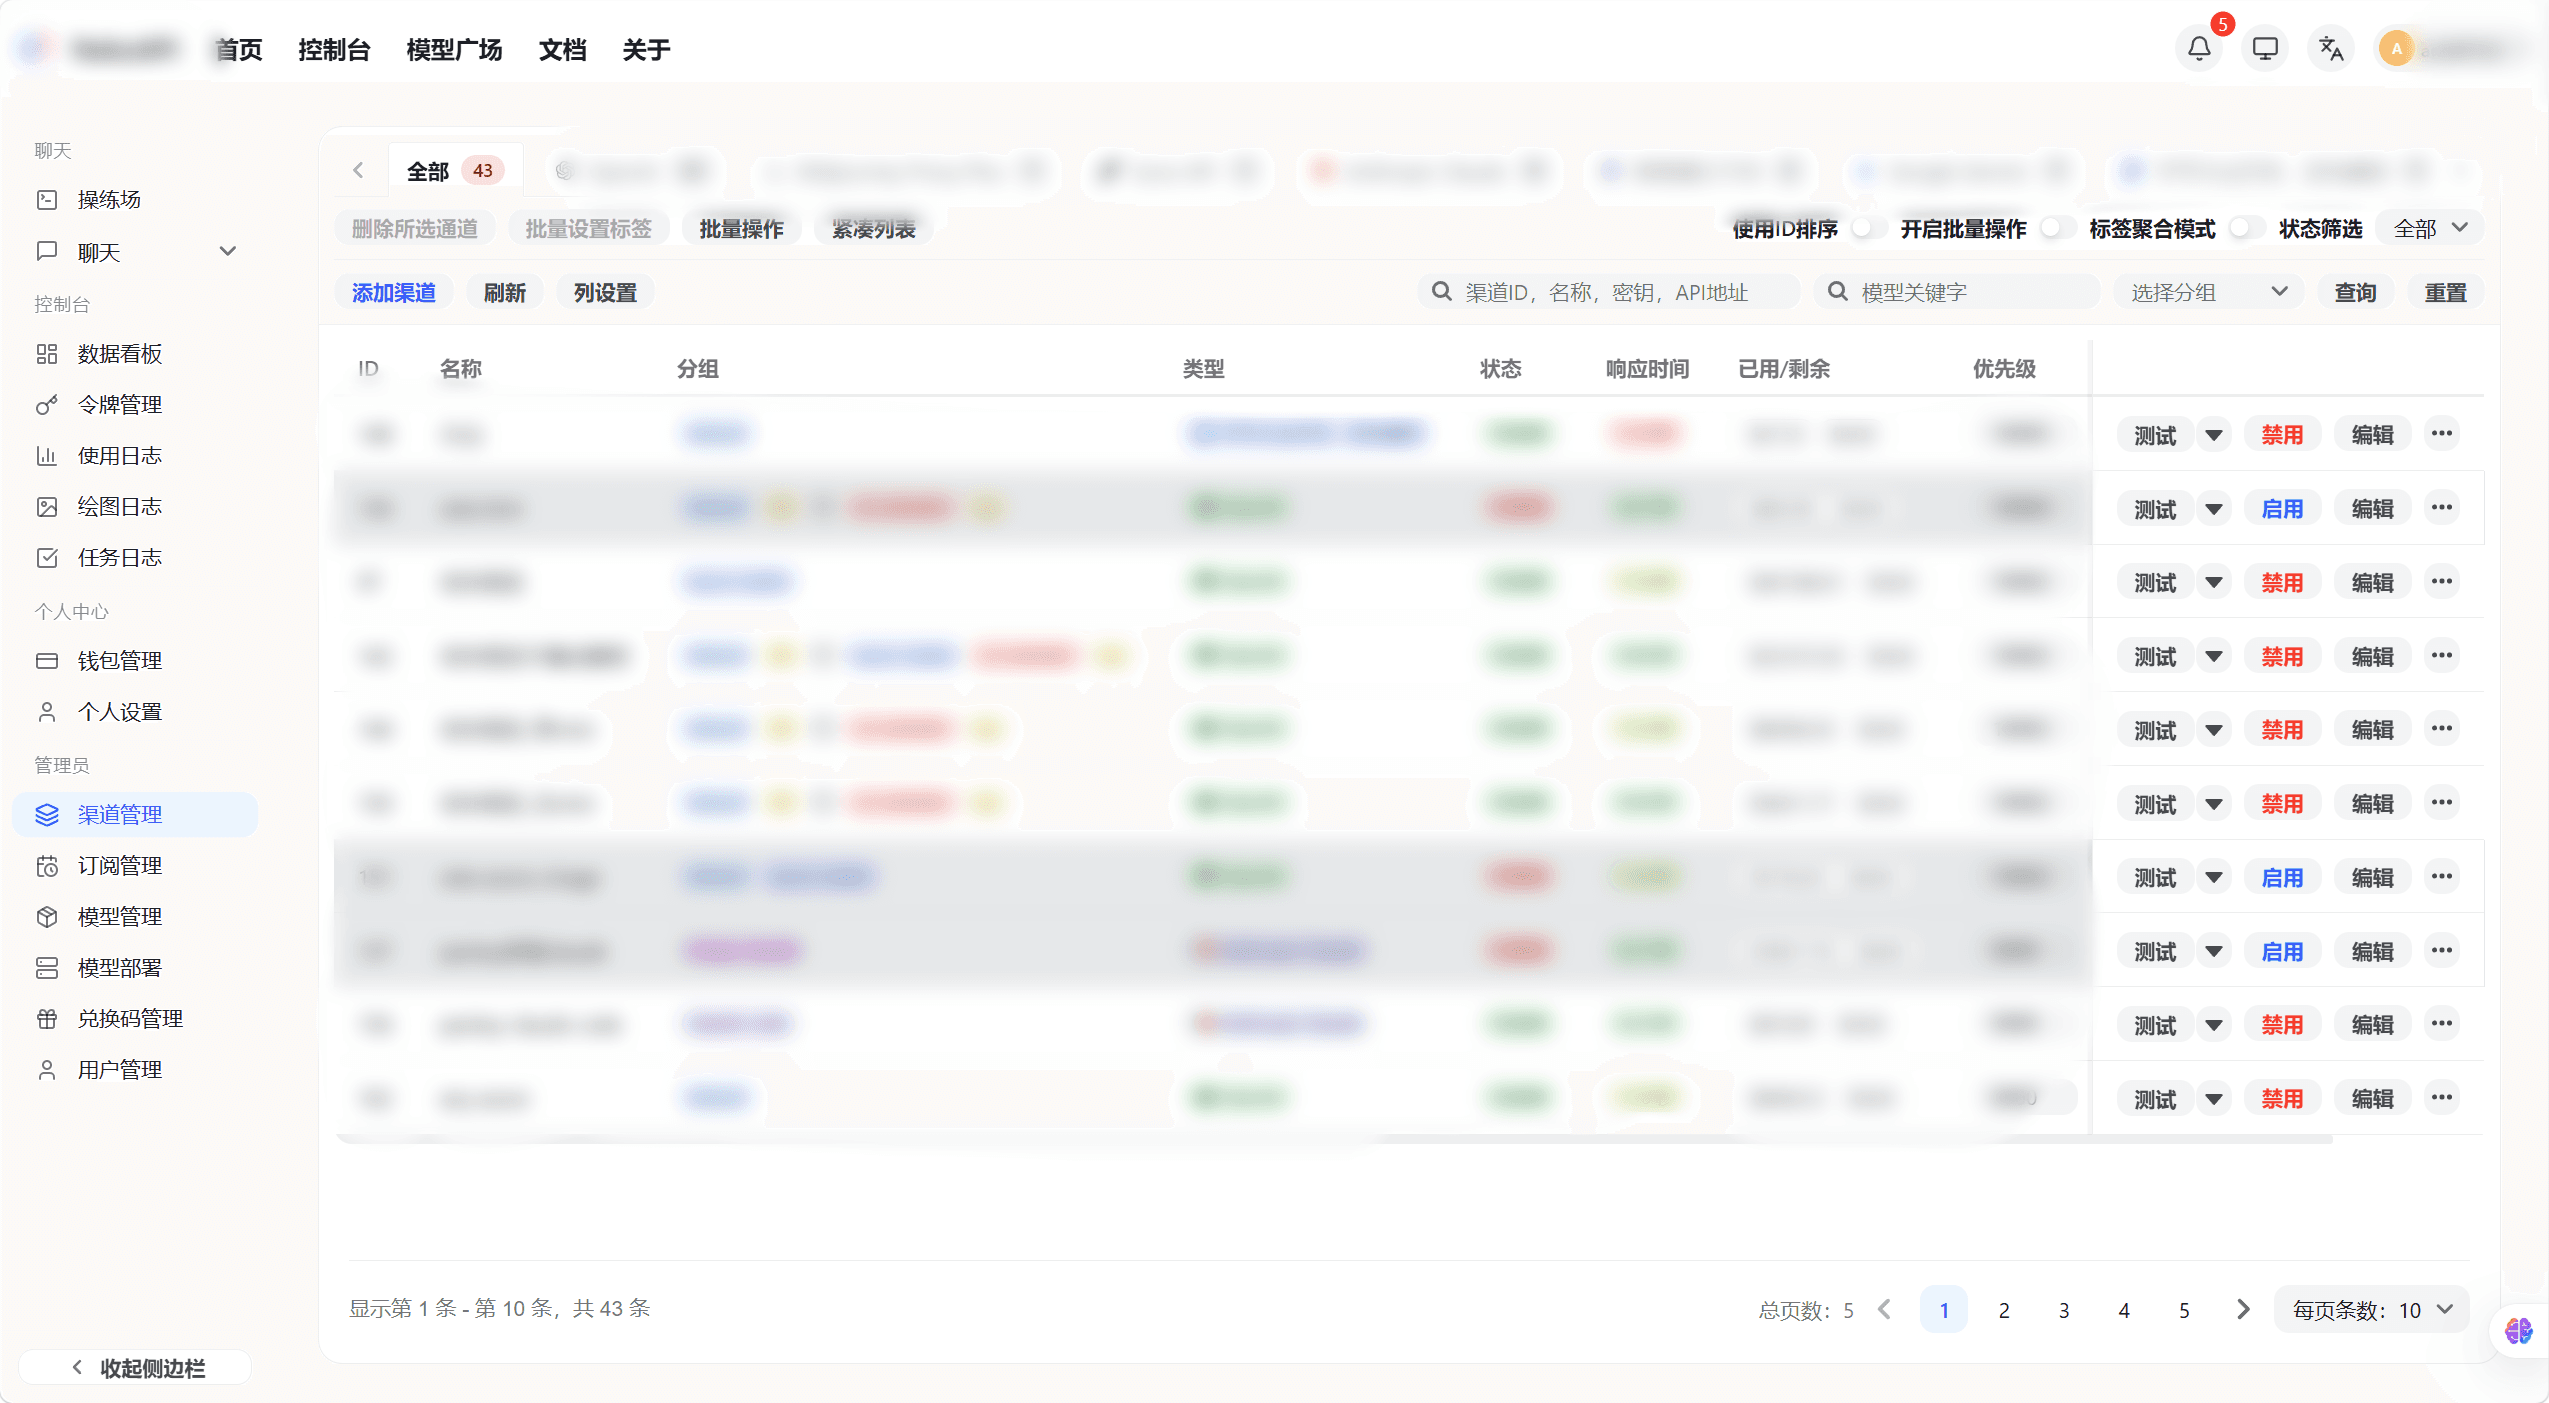The image size is (2549, 1403).
Task: Open 绘图日志 from the sidebar
Action: [118, 506]
